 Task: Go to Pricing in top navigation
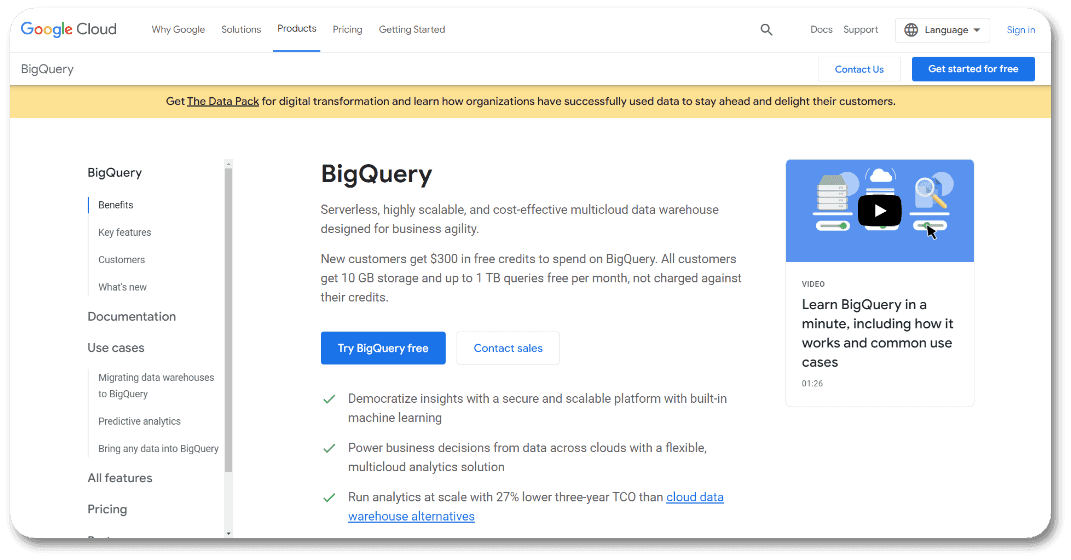tap(347, 29)
